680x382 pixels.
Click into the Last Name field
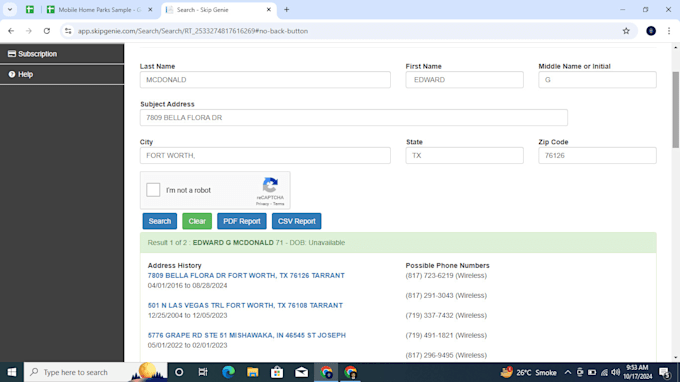(265, 80)
